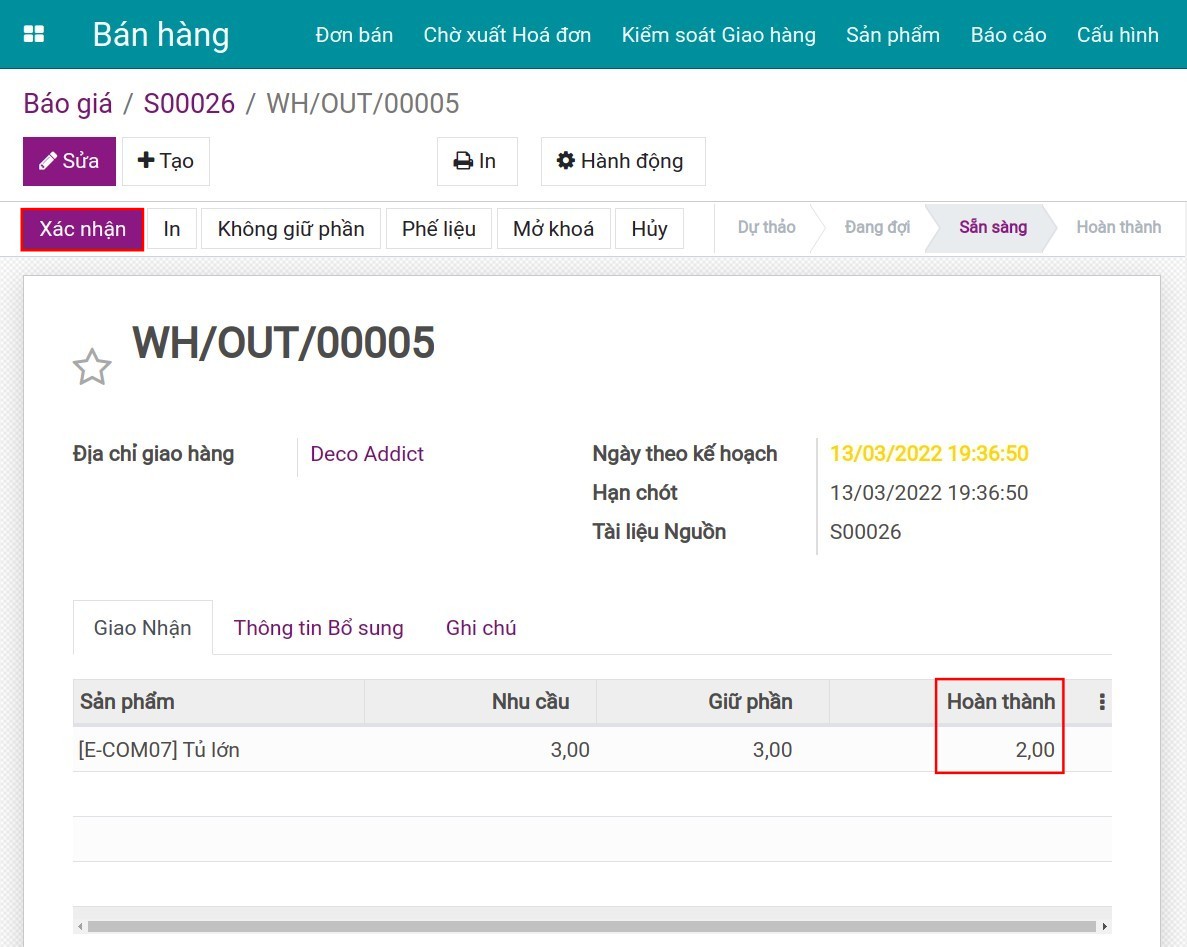Open the In print dropdown with printer icon

(x=477, y=161)
